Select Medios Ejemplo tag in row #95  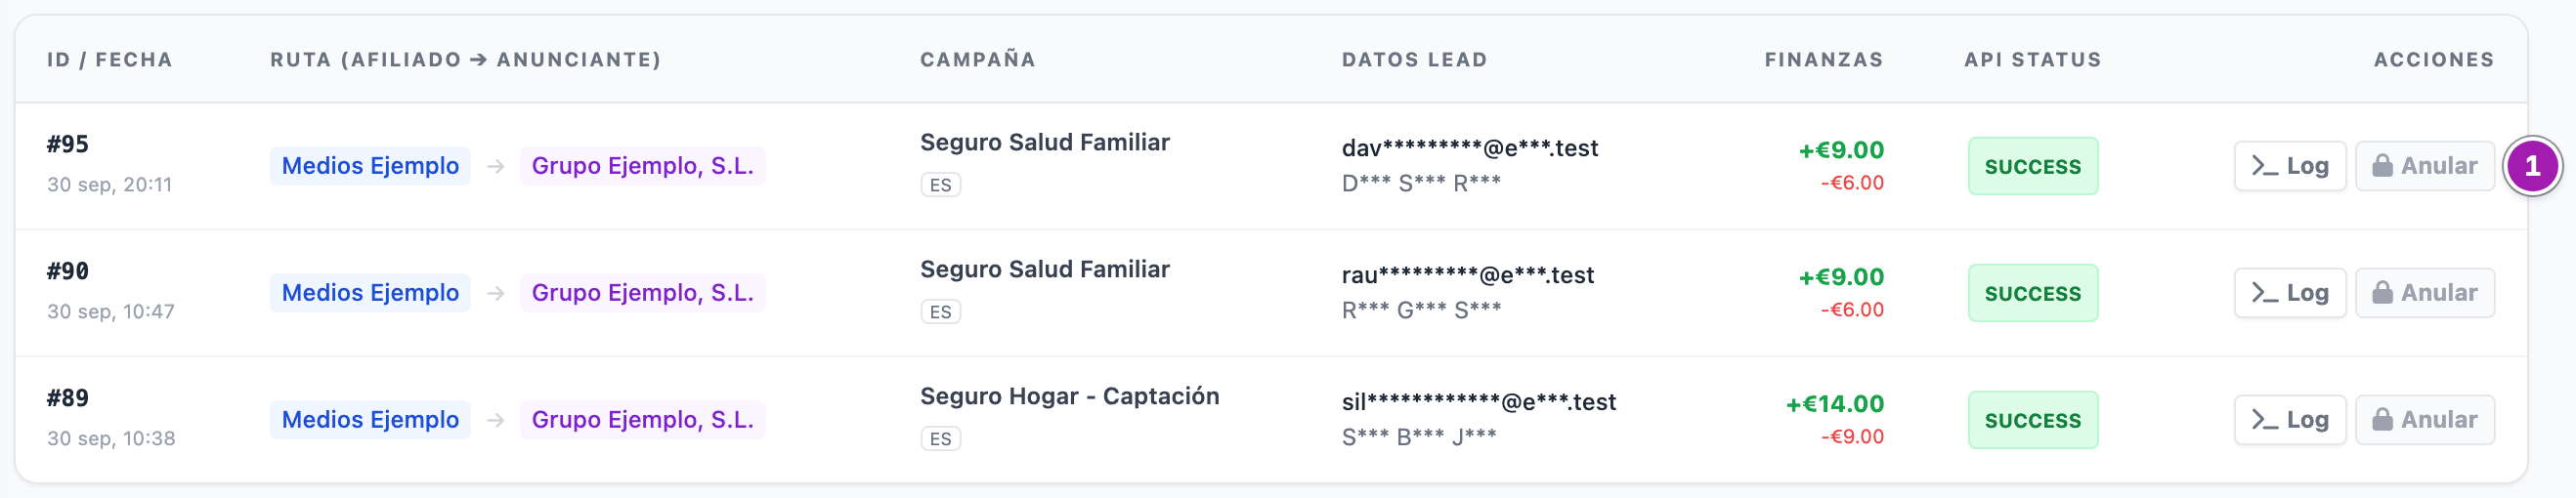(x=370, y=166)
